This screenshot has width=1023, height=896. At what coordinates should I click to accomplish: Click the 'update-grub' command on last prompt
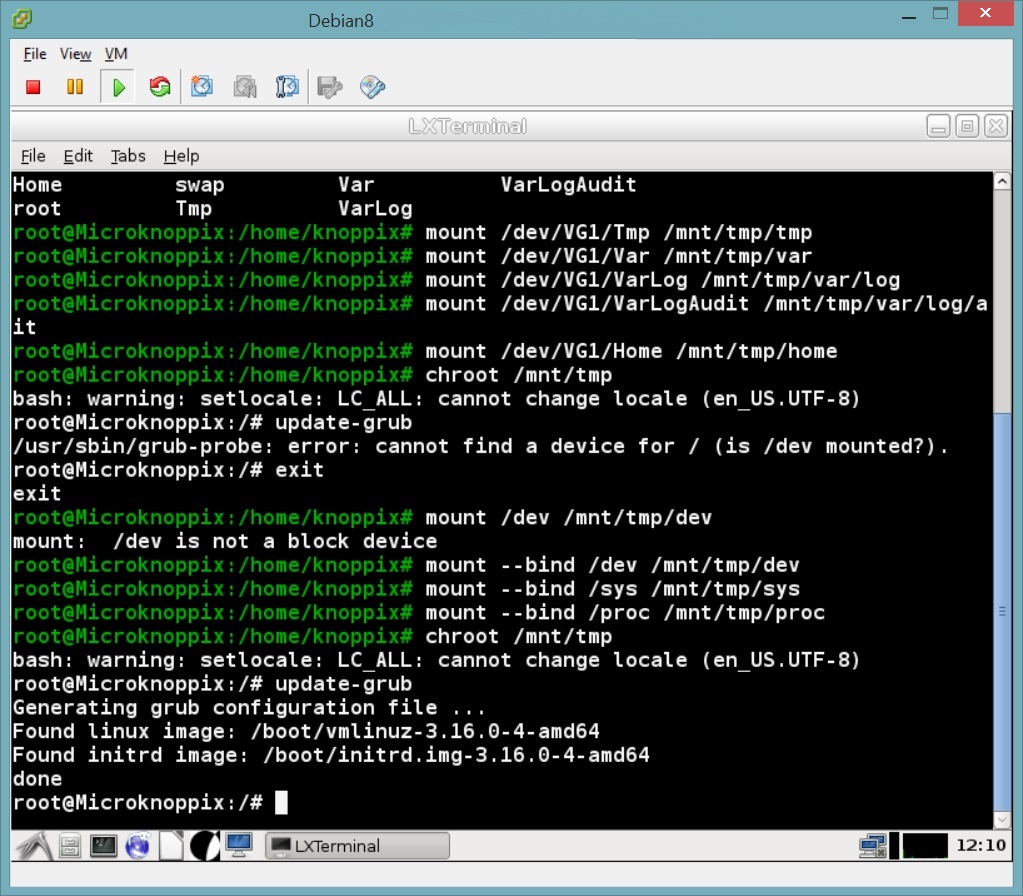click(x=343, y=683)
